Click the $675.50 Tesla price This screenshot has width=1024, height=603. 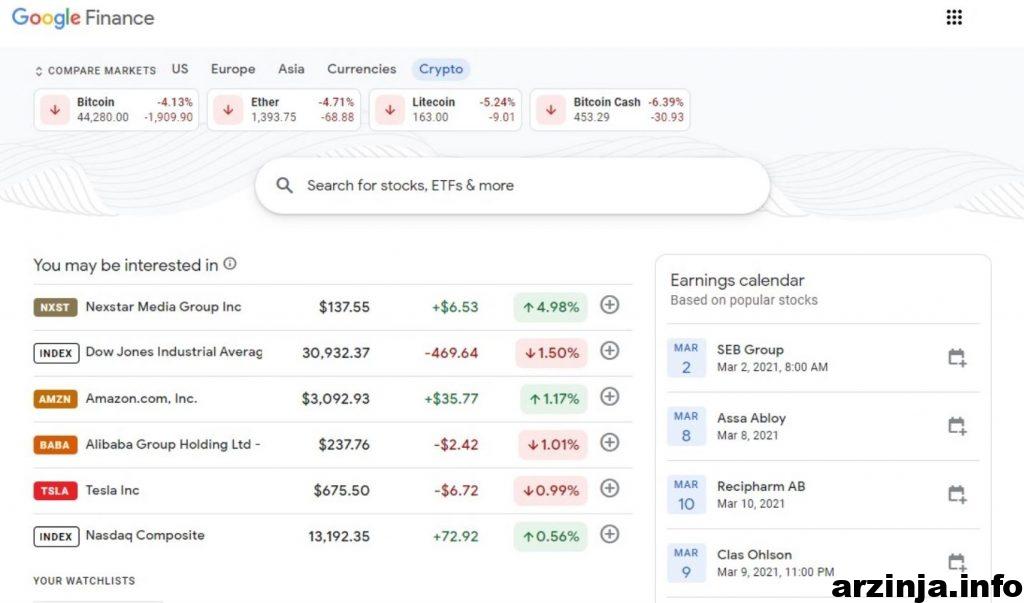[342, 490]
